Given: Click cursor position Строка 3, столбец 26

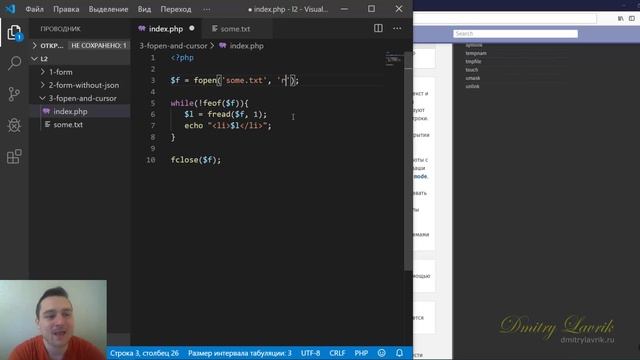Looking at the screenshot, I should (x=144, y=353).
